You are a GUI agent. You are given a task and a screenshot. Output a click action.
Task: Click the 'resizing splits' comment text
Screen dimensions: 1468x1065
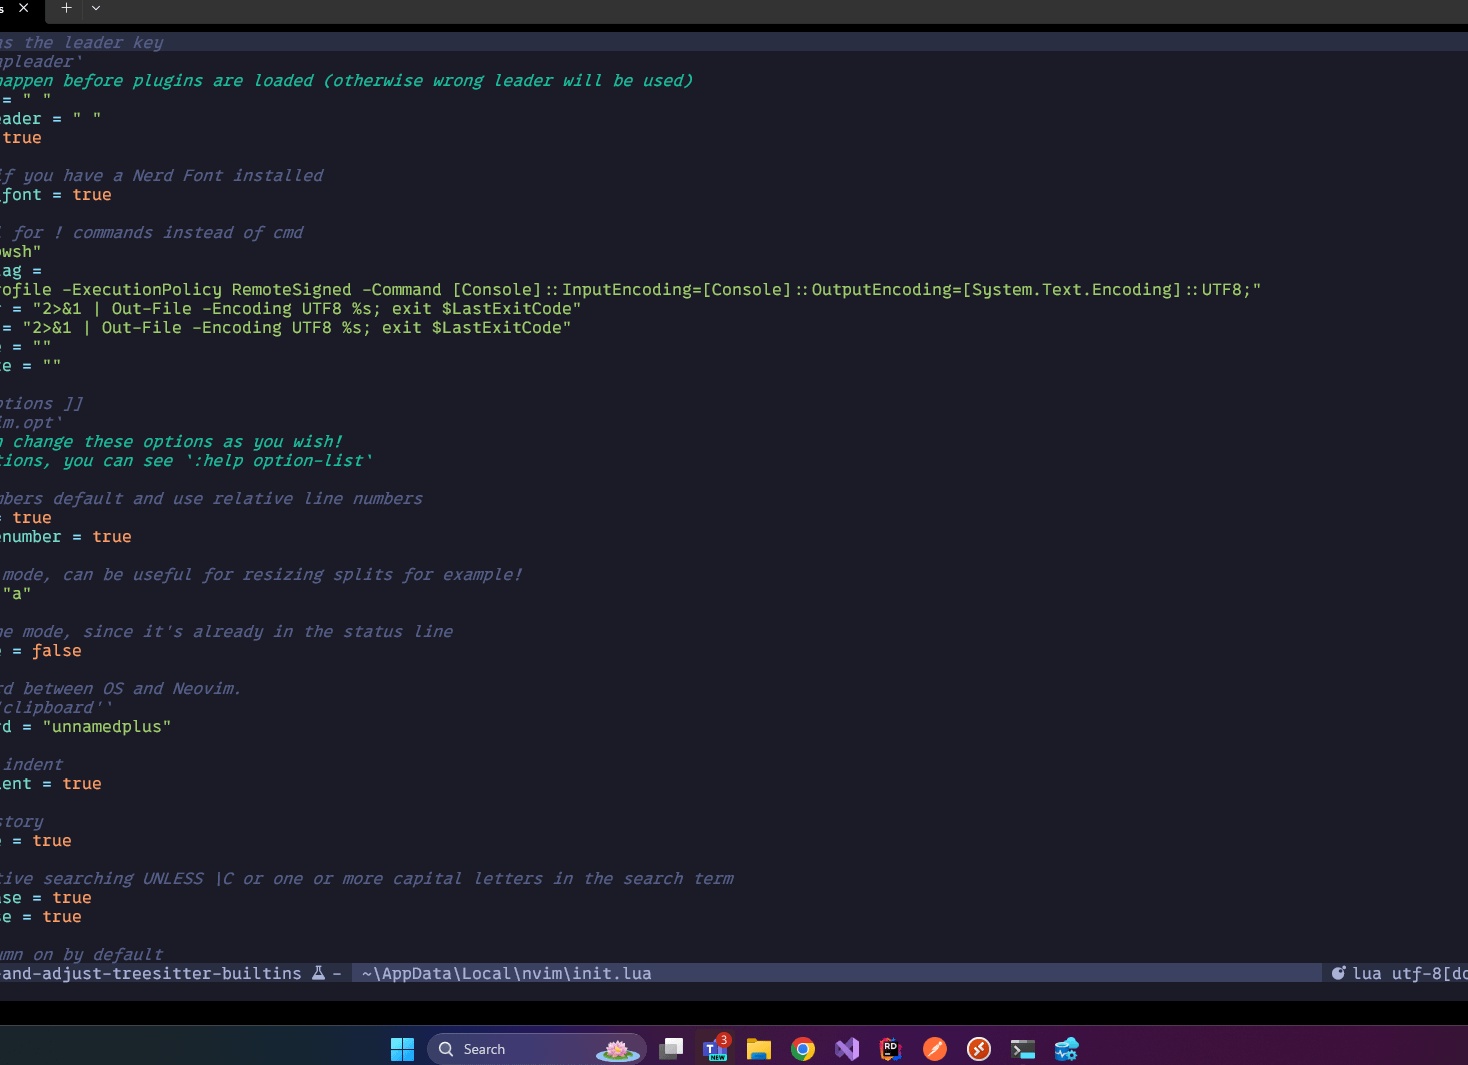pos(317,575)
